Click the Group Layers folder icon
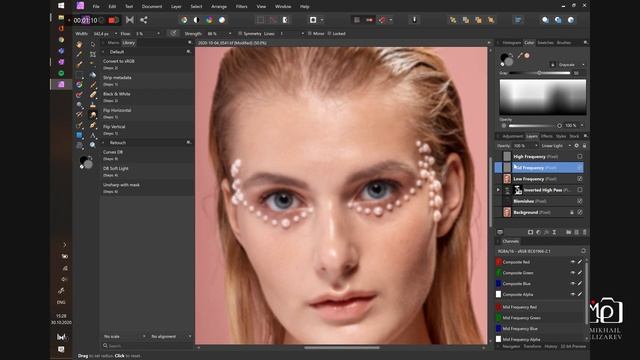The image size is (640, 360). [x=568, y=232]
